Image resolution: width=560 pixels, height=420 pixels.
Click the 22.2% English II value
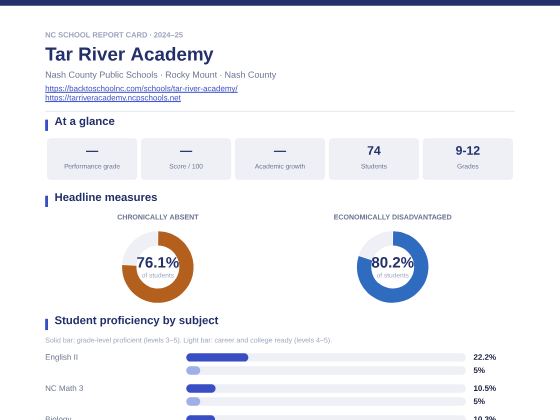click(485, 357)
